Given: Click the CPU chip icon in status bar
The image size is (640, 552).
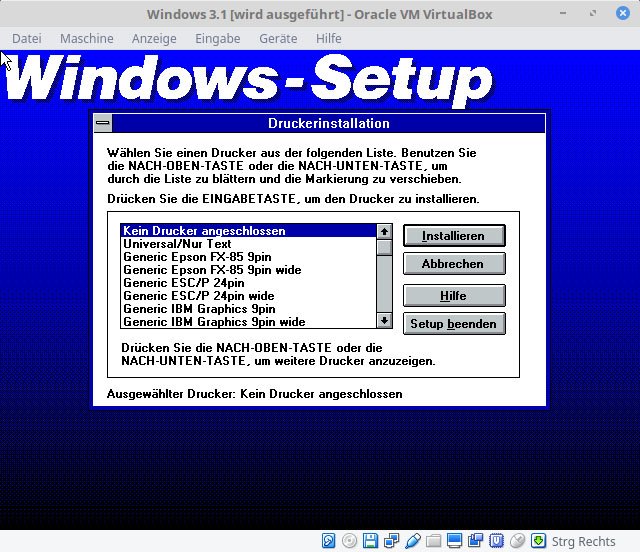Looking at the screenshot, I should tap(496, 541).
